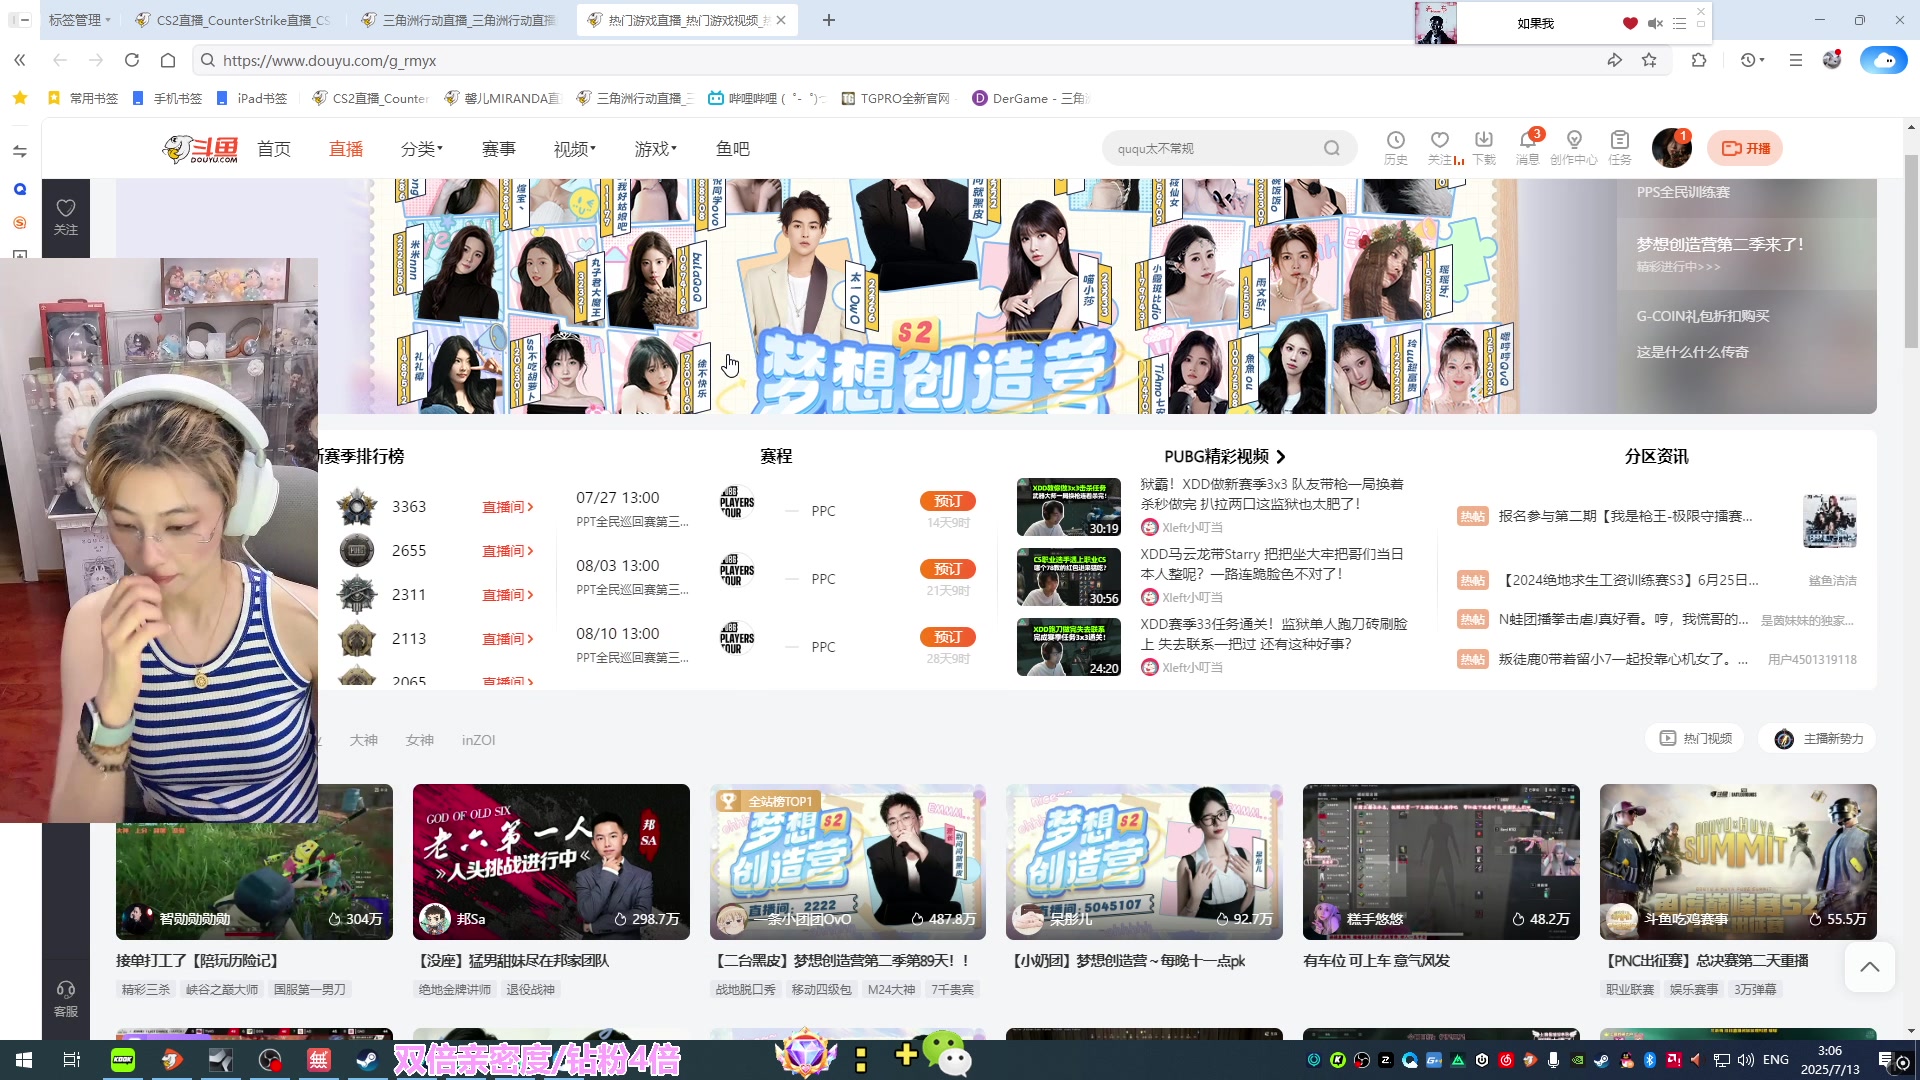Open G-COIN礼包折扣购买 link
The image size is (1920, 1080).
click(x=1702, y=316)
